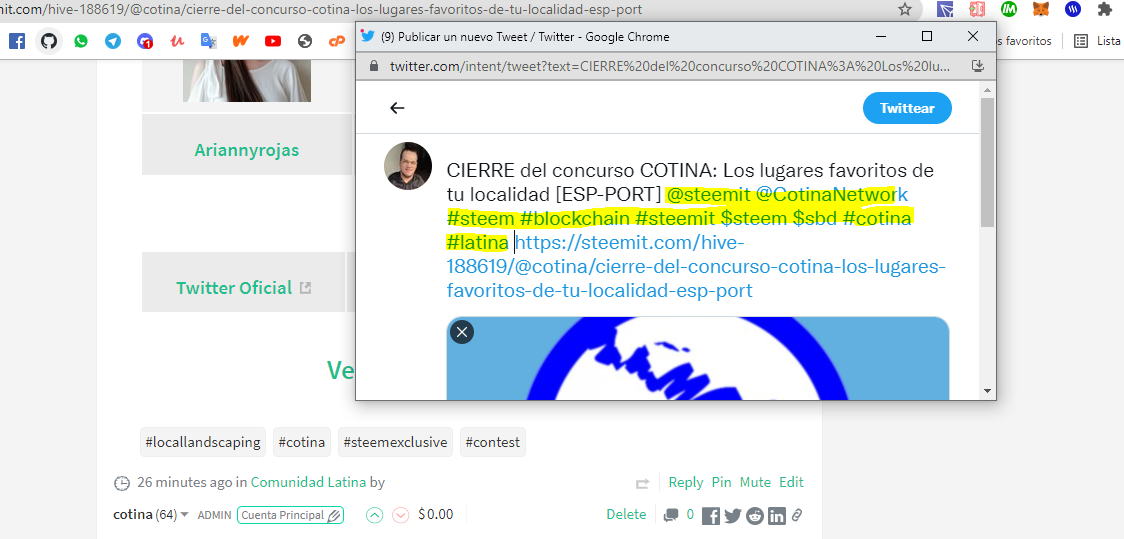Click the Twitter popup scrollbar up arrow
The height and width of the screenshot is (539, 1124).
[x=987, y=90]
